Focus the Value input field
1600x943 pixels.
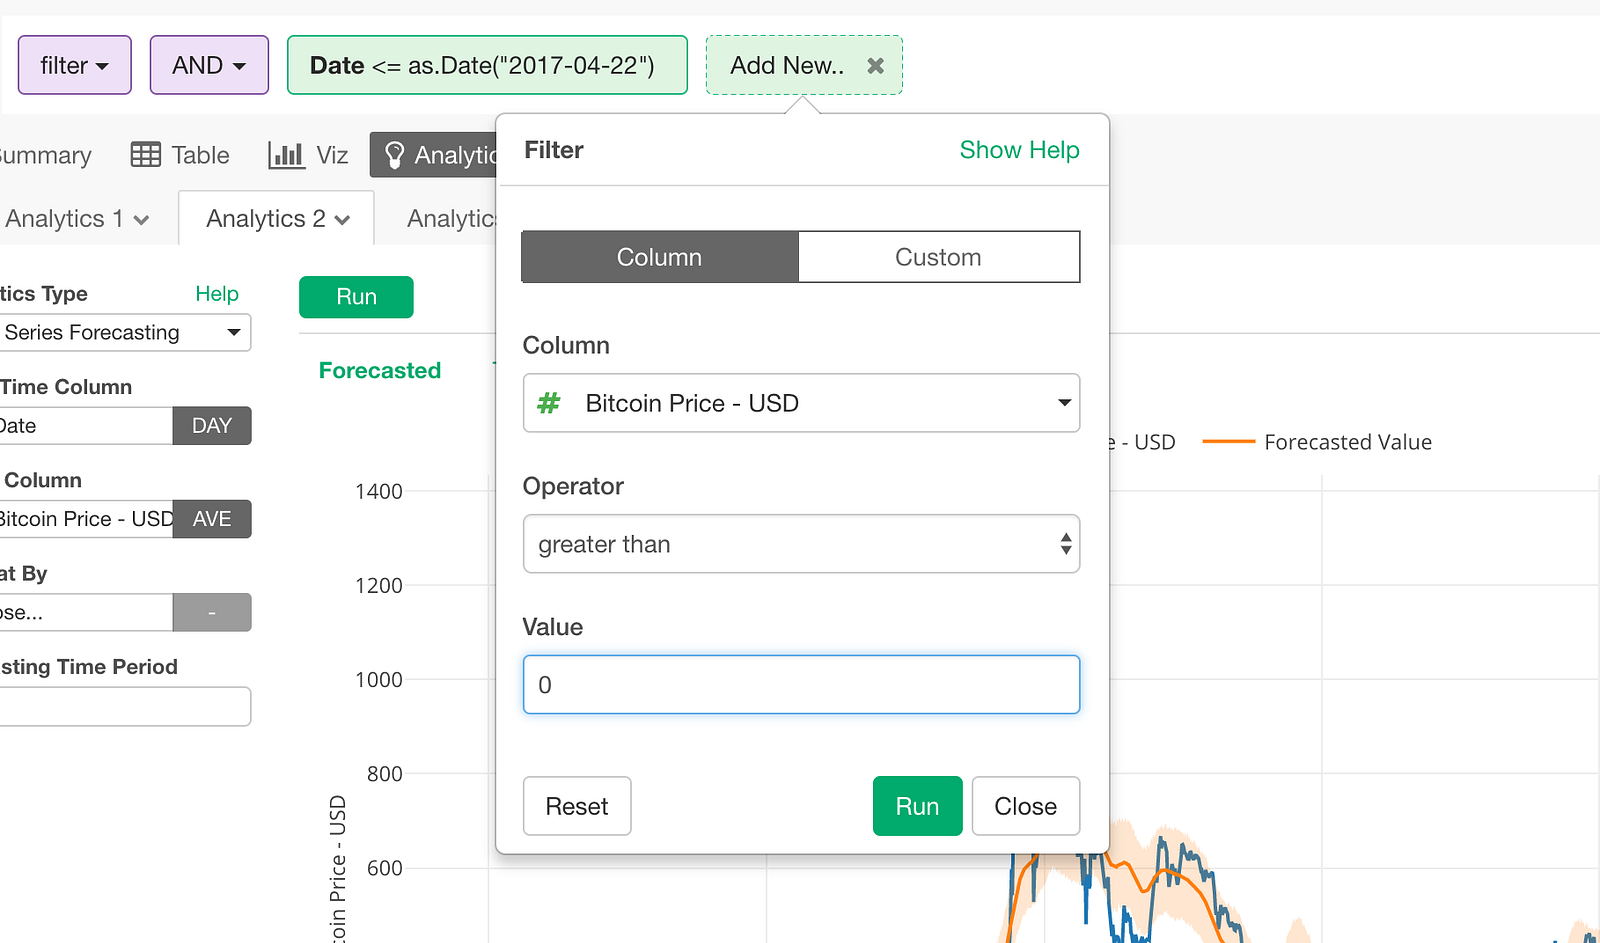[x=801, y=685]
